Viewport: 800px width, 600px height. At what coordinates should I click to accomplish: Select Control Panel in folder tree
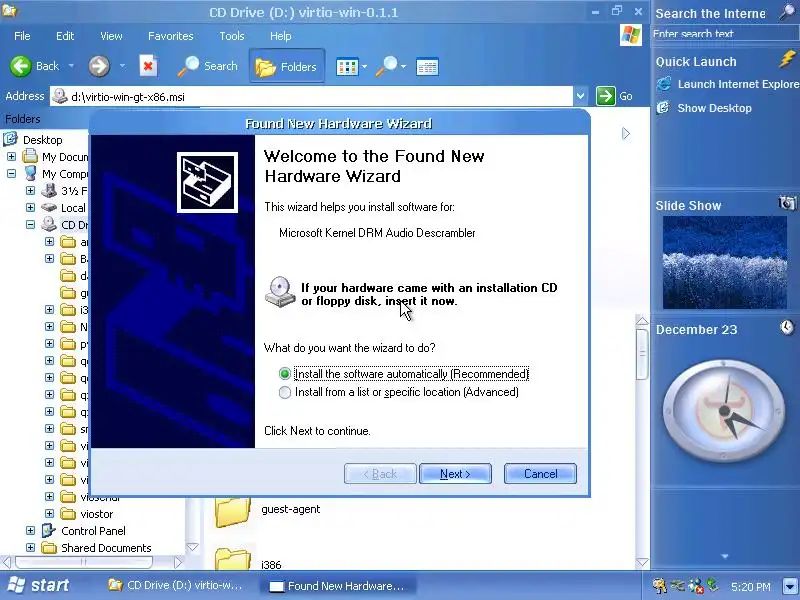(x=93, y=531)
